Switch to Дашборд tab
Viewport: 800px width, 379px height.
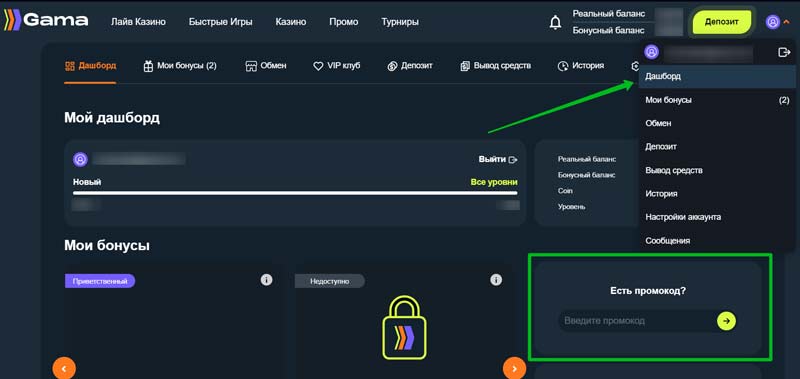90,66
